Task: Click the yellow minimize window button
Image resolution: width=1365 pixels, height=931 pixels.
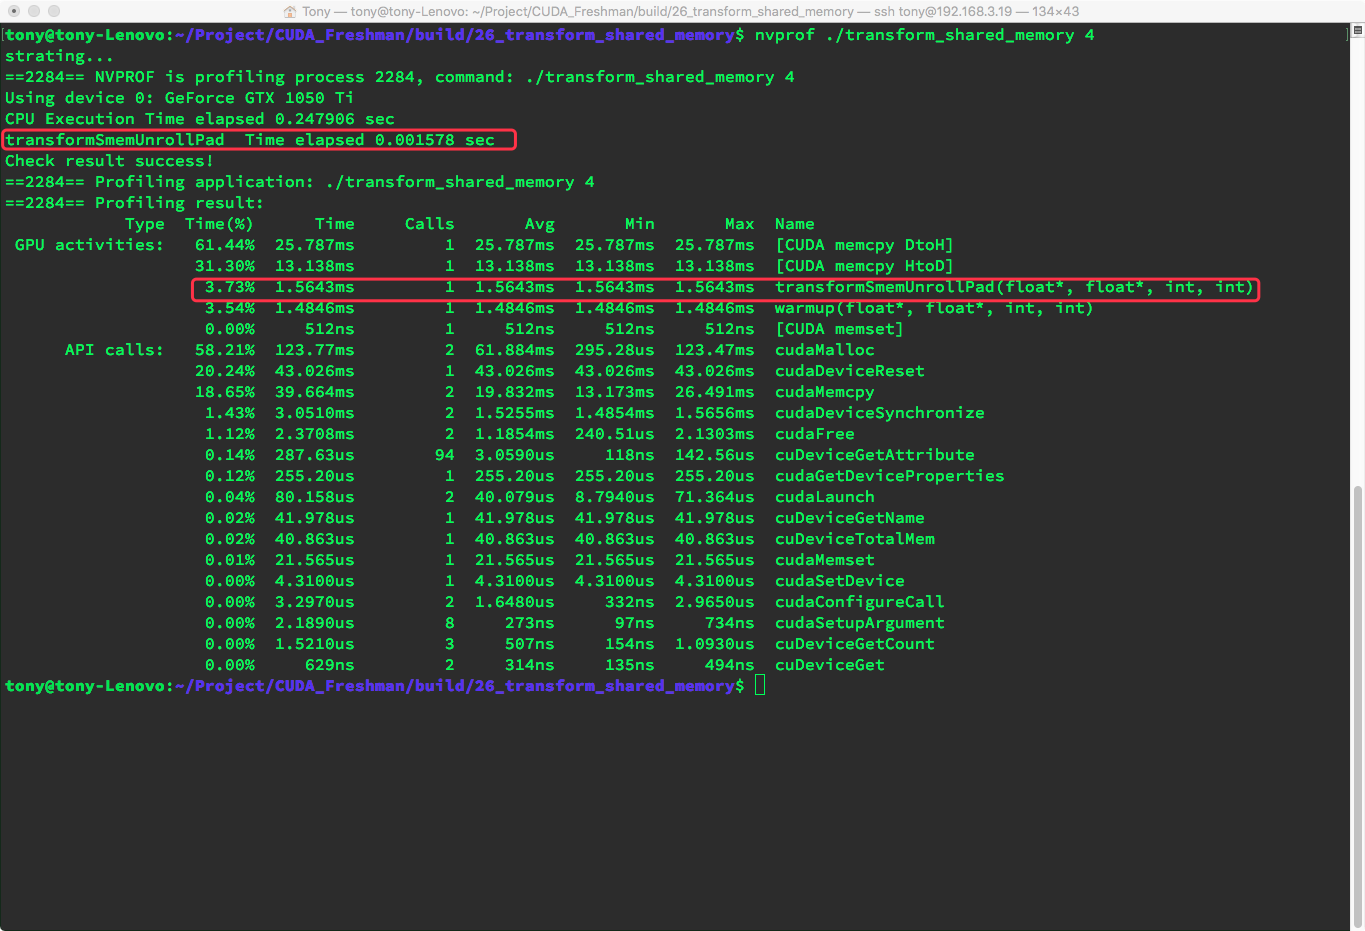Action: (34, 11)
